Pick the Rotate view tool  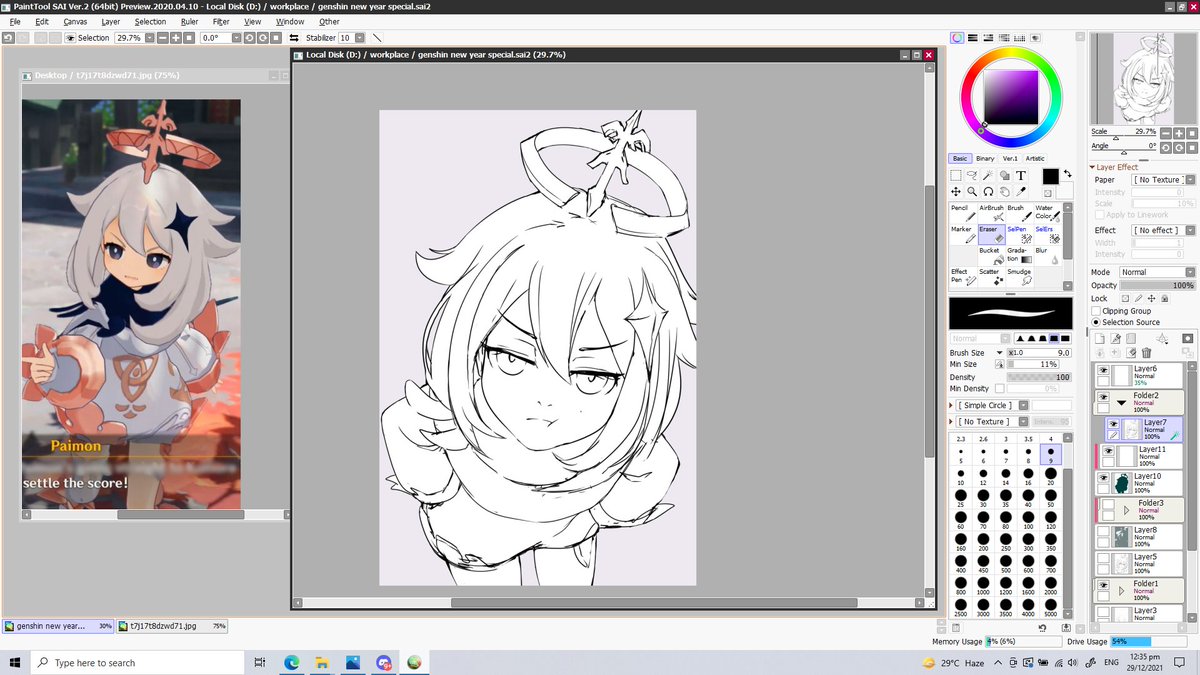click(x=989, y=191)
